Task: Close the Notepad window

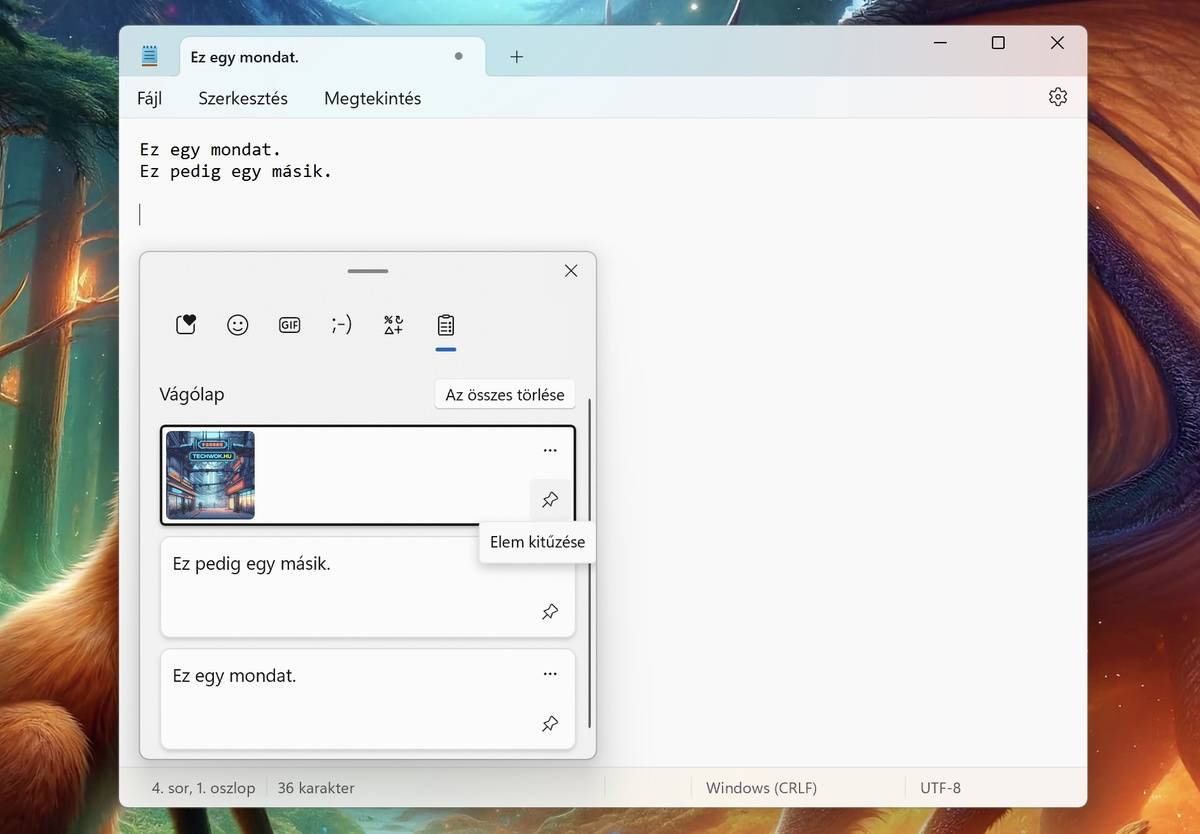Action: 1057,43
